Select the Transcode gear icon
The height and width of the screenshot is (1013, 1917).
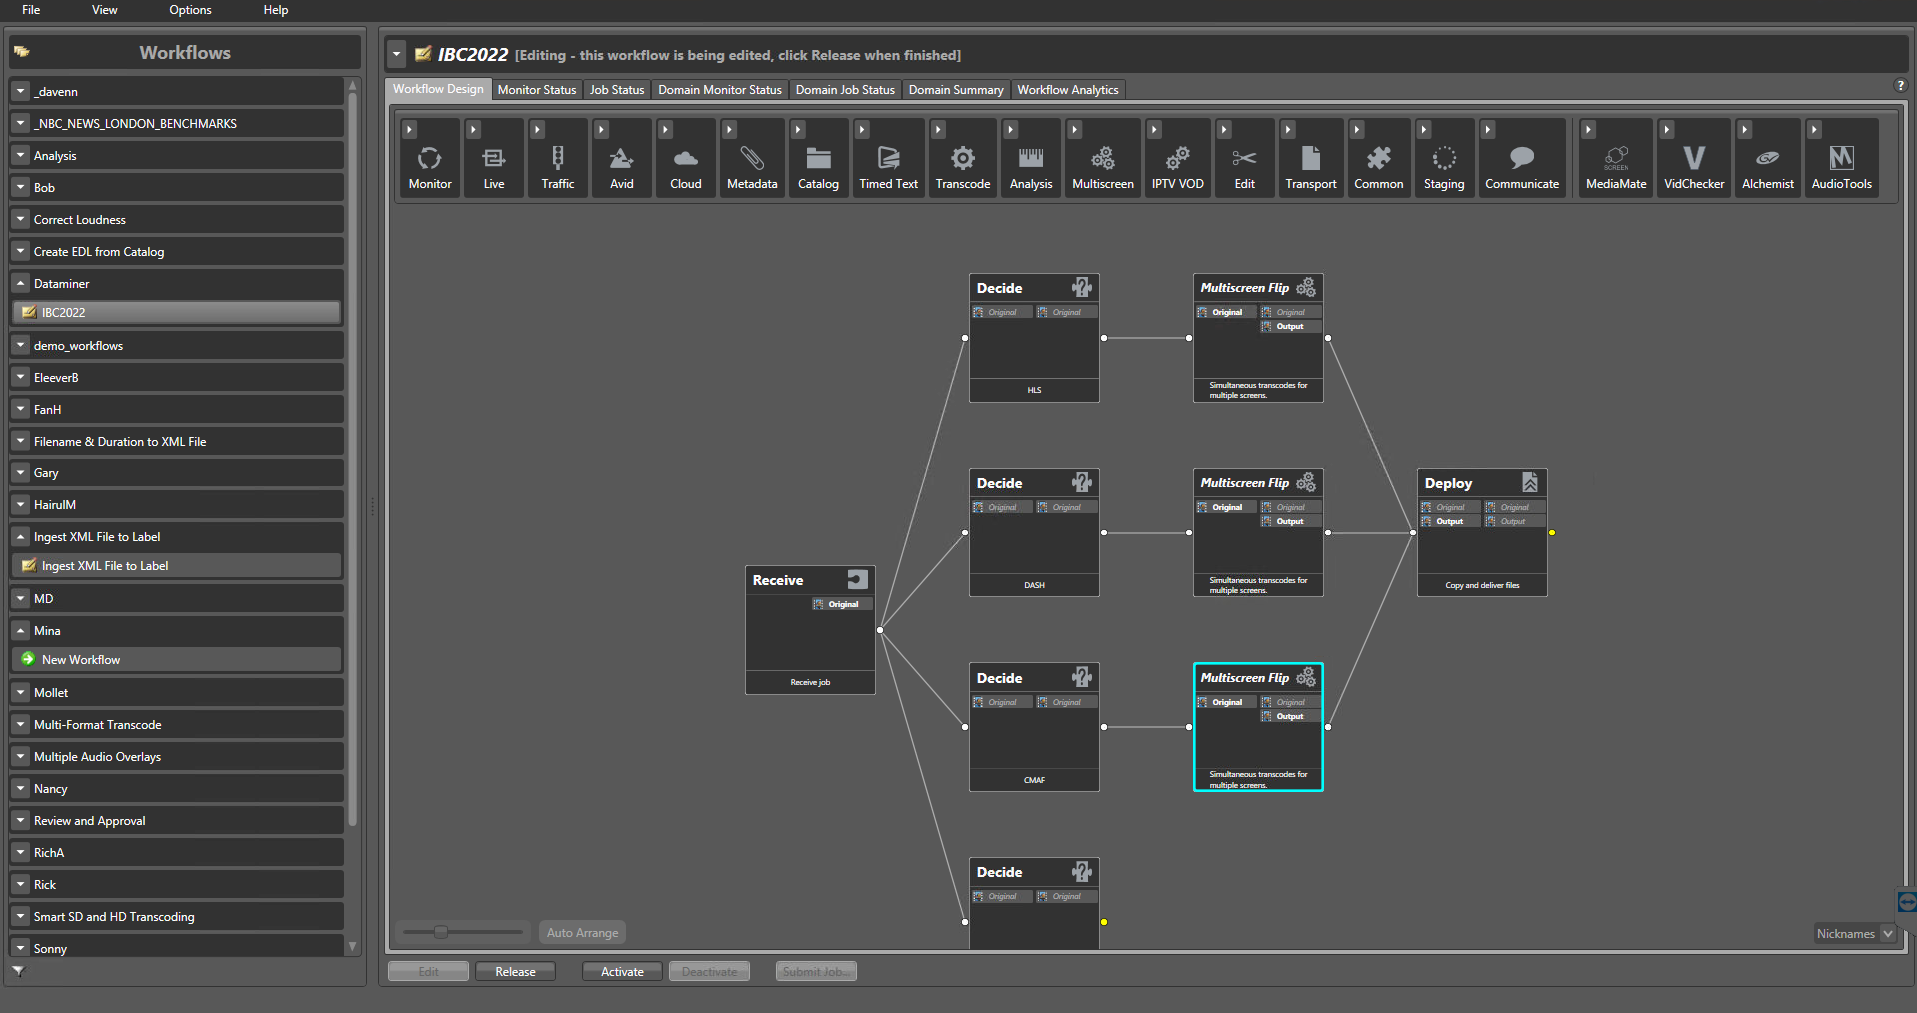[963, 158]
